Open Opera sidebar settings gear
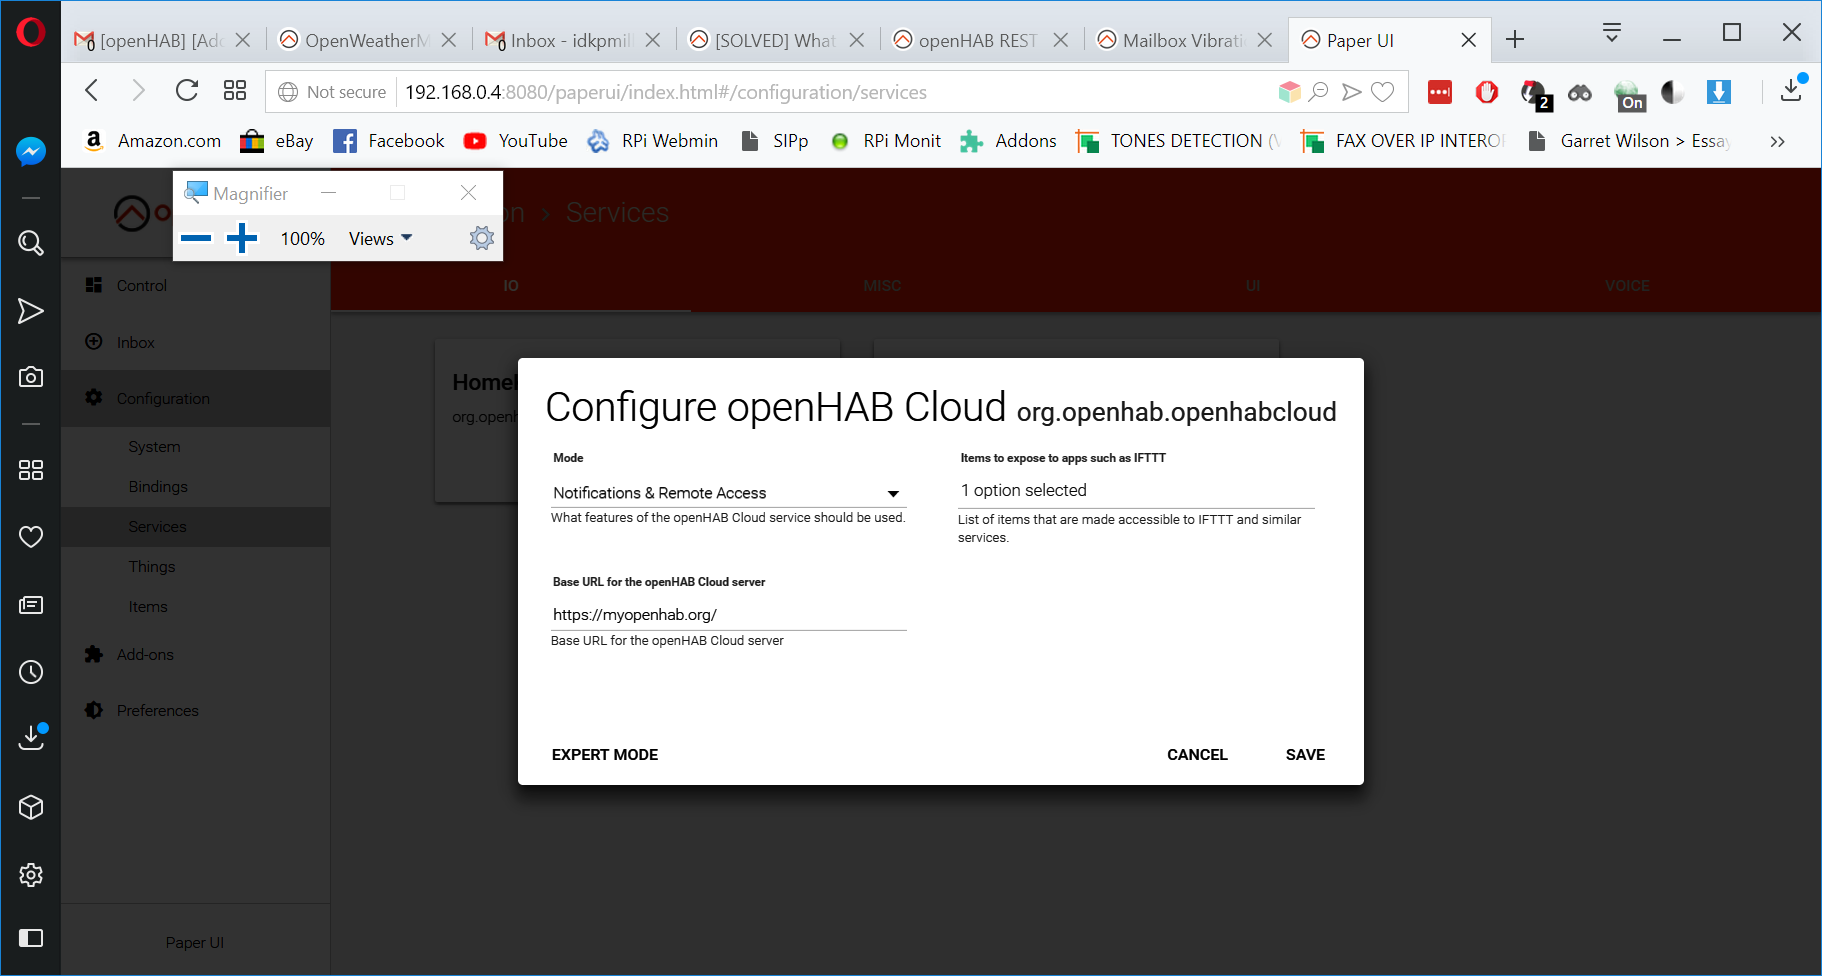This screenshot has width=1822, height=976. [x=31, y=875]
